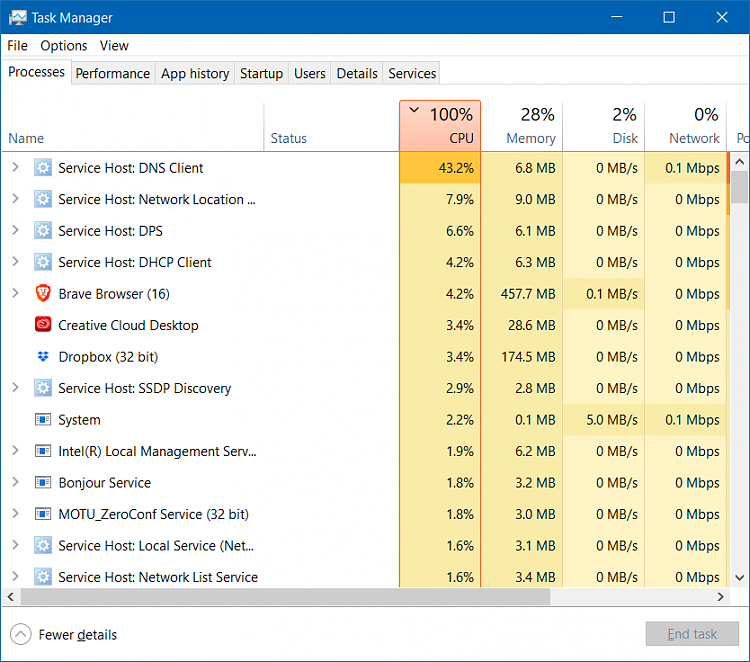The height and width of the screenshot is (662, 750).
Task: Click the Bonjour Service icon
Action: pos(43,482)
